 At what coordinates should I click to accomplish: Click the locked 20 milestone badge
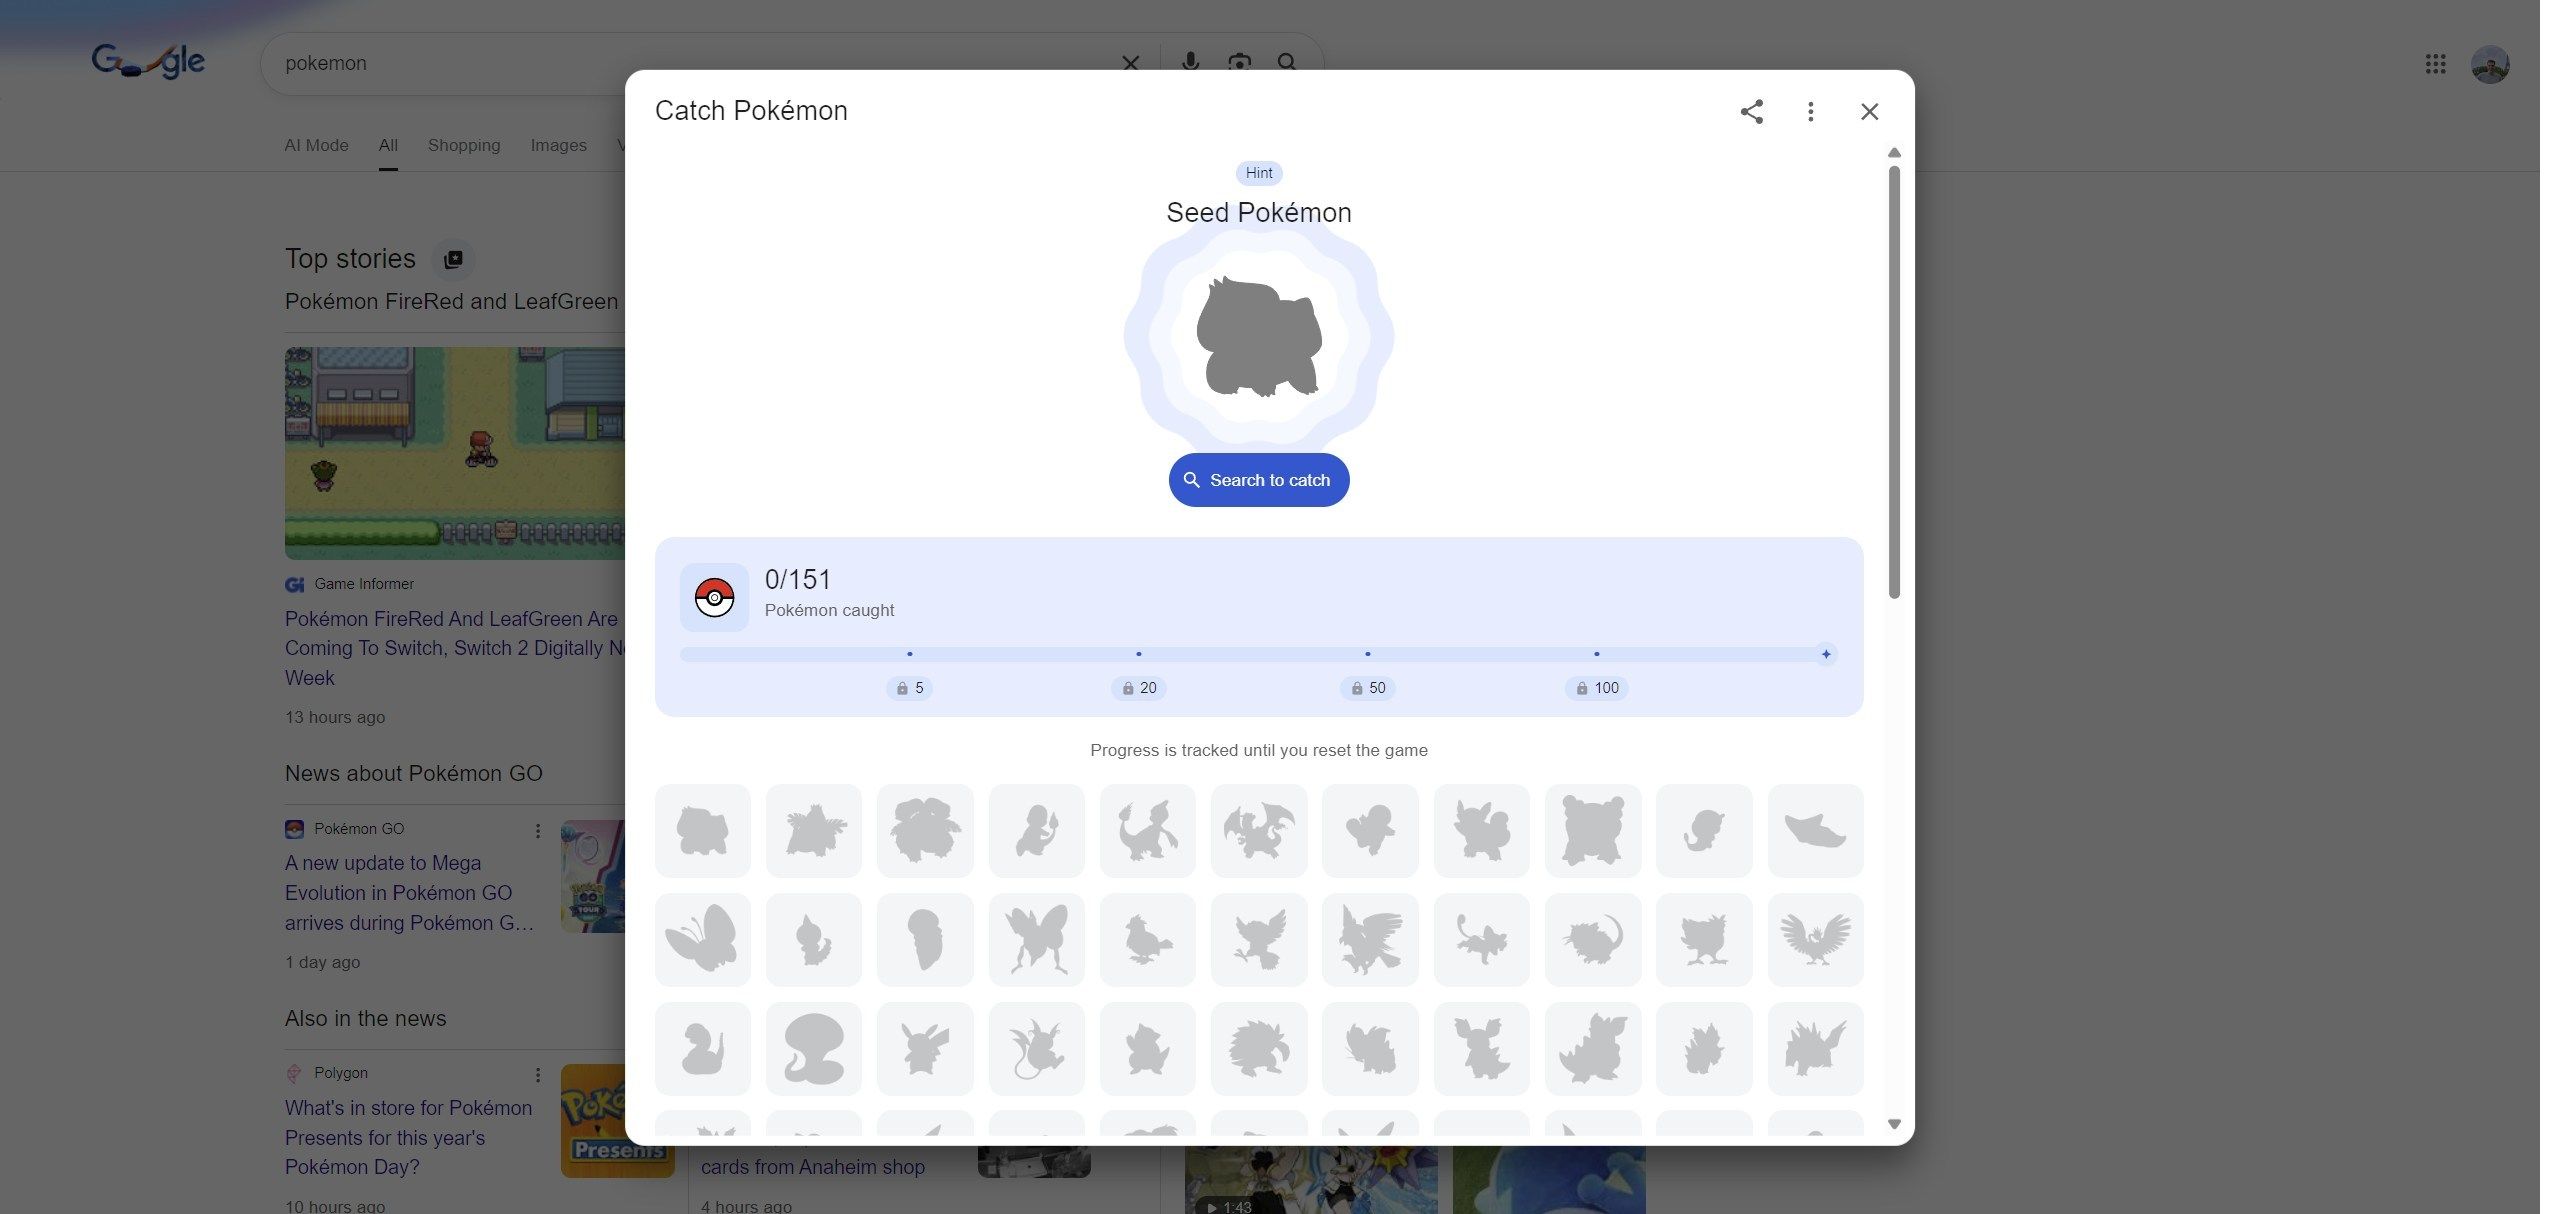1138,688
